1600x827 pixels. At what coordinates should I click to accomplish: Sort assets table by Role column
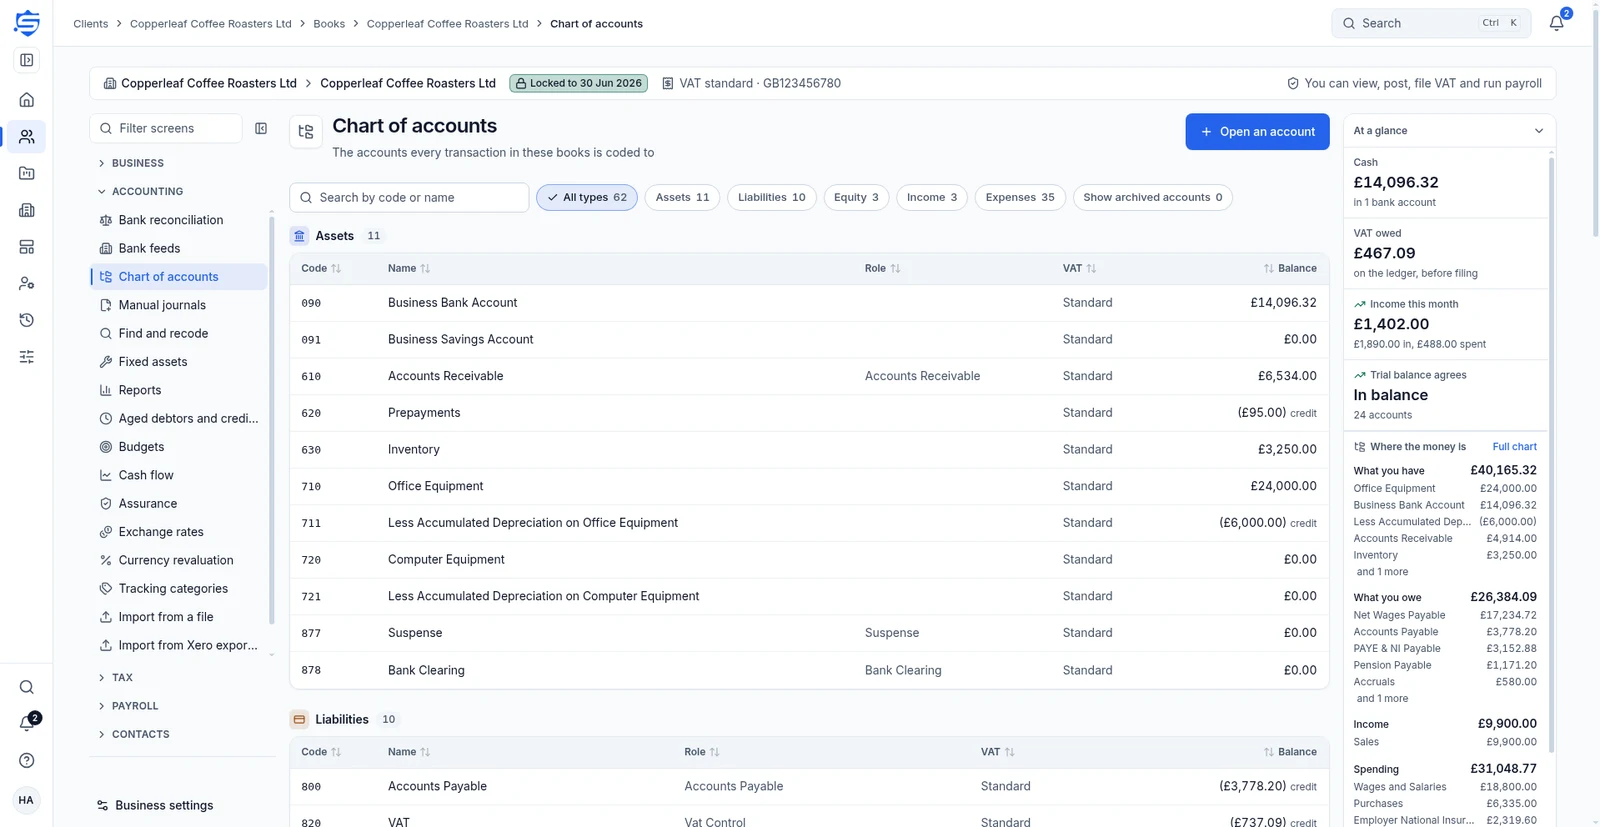882,268
